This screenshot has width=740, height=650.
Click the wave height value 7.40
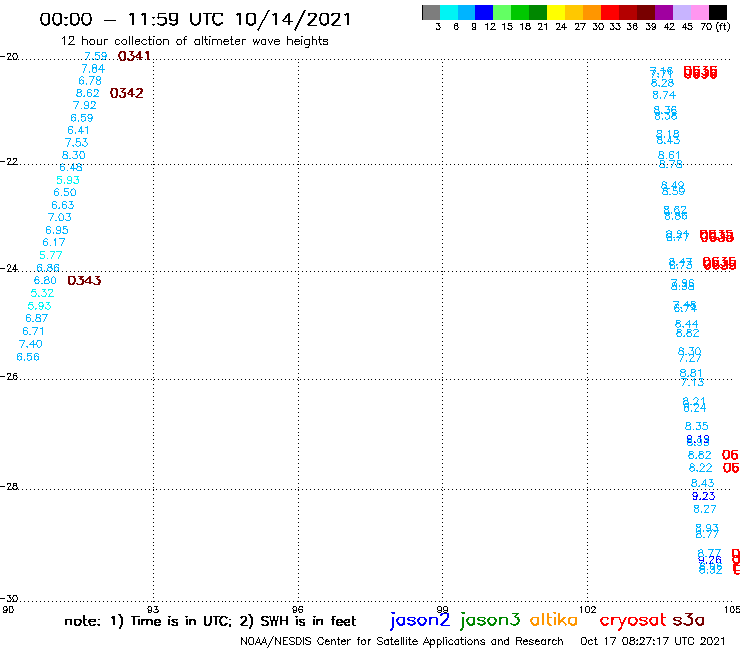click(31, 344)
